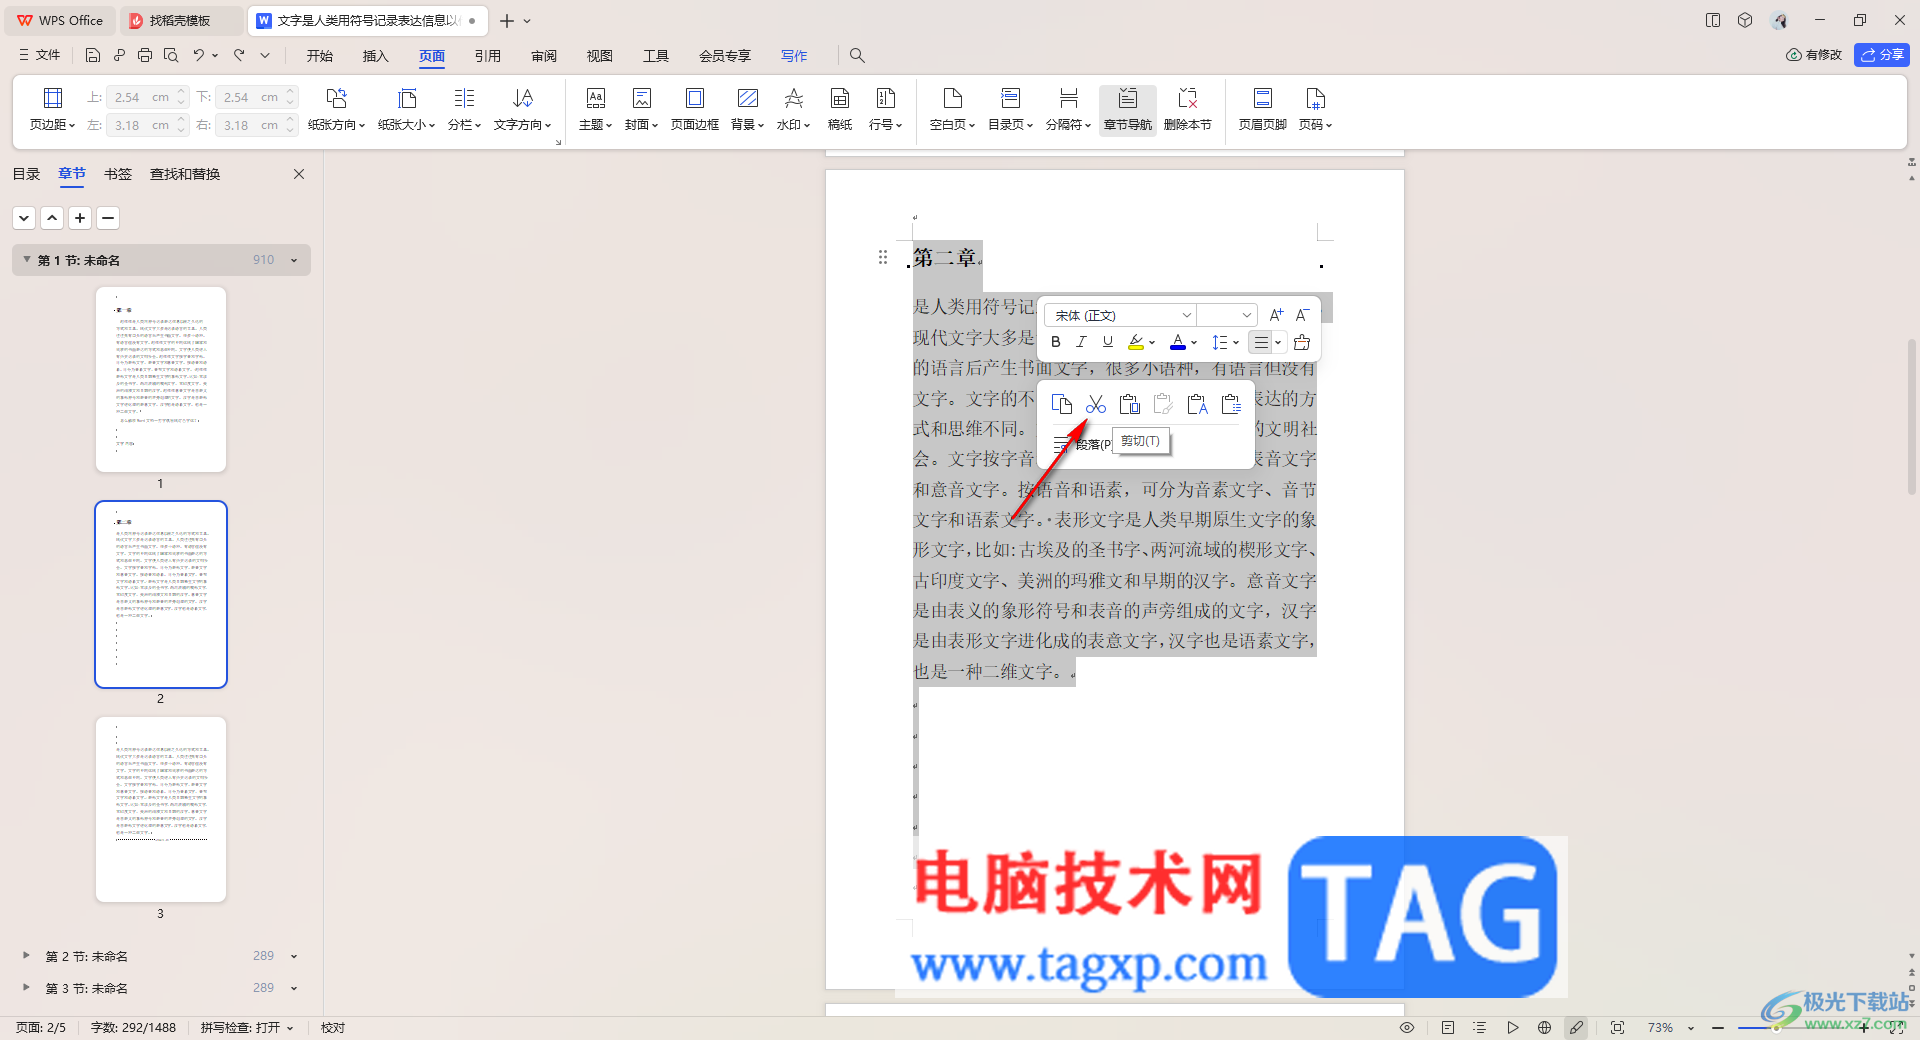Open the 水印 watermark menu
This screenshot has height=1040, width=1920.
(x=793, y=109)
